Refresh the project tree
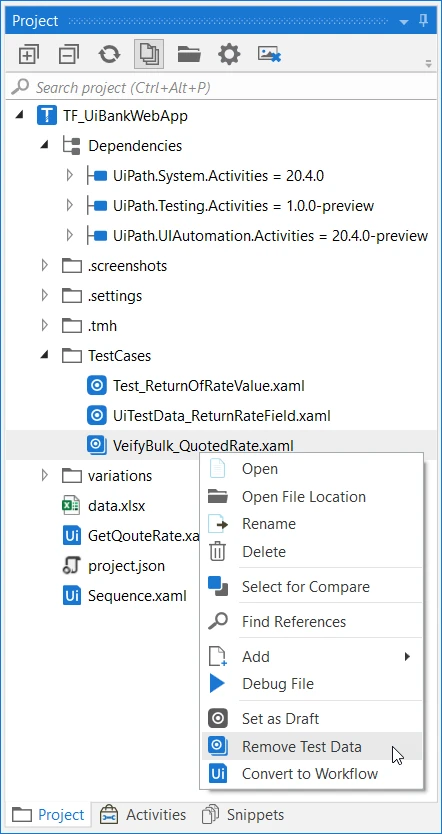The height and width of the screenshot is (834, 442). click(109, 54)
